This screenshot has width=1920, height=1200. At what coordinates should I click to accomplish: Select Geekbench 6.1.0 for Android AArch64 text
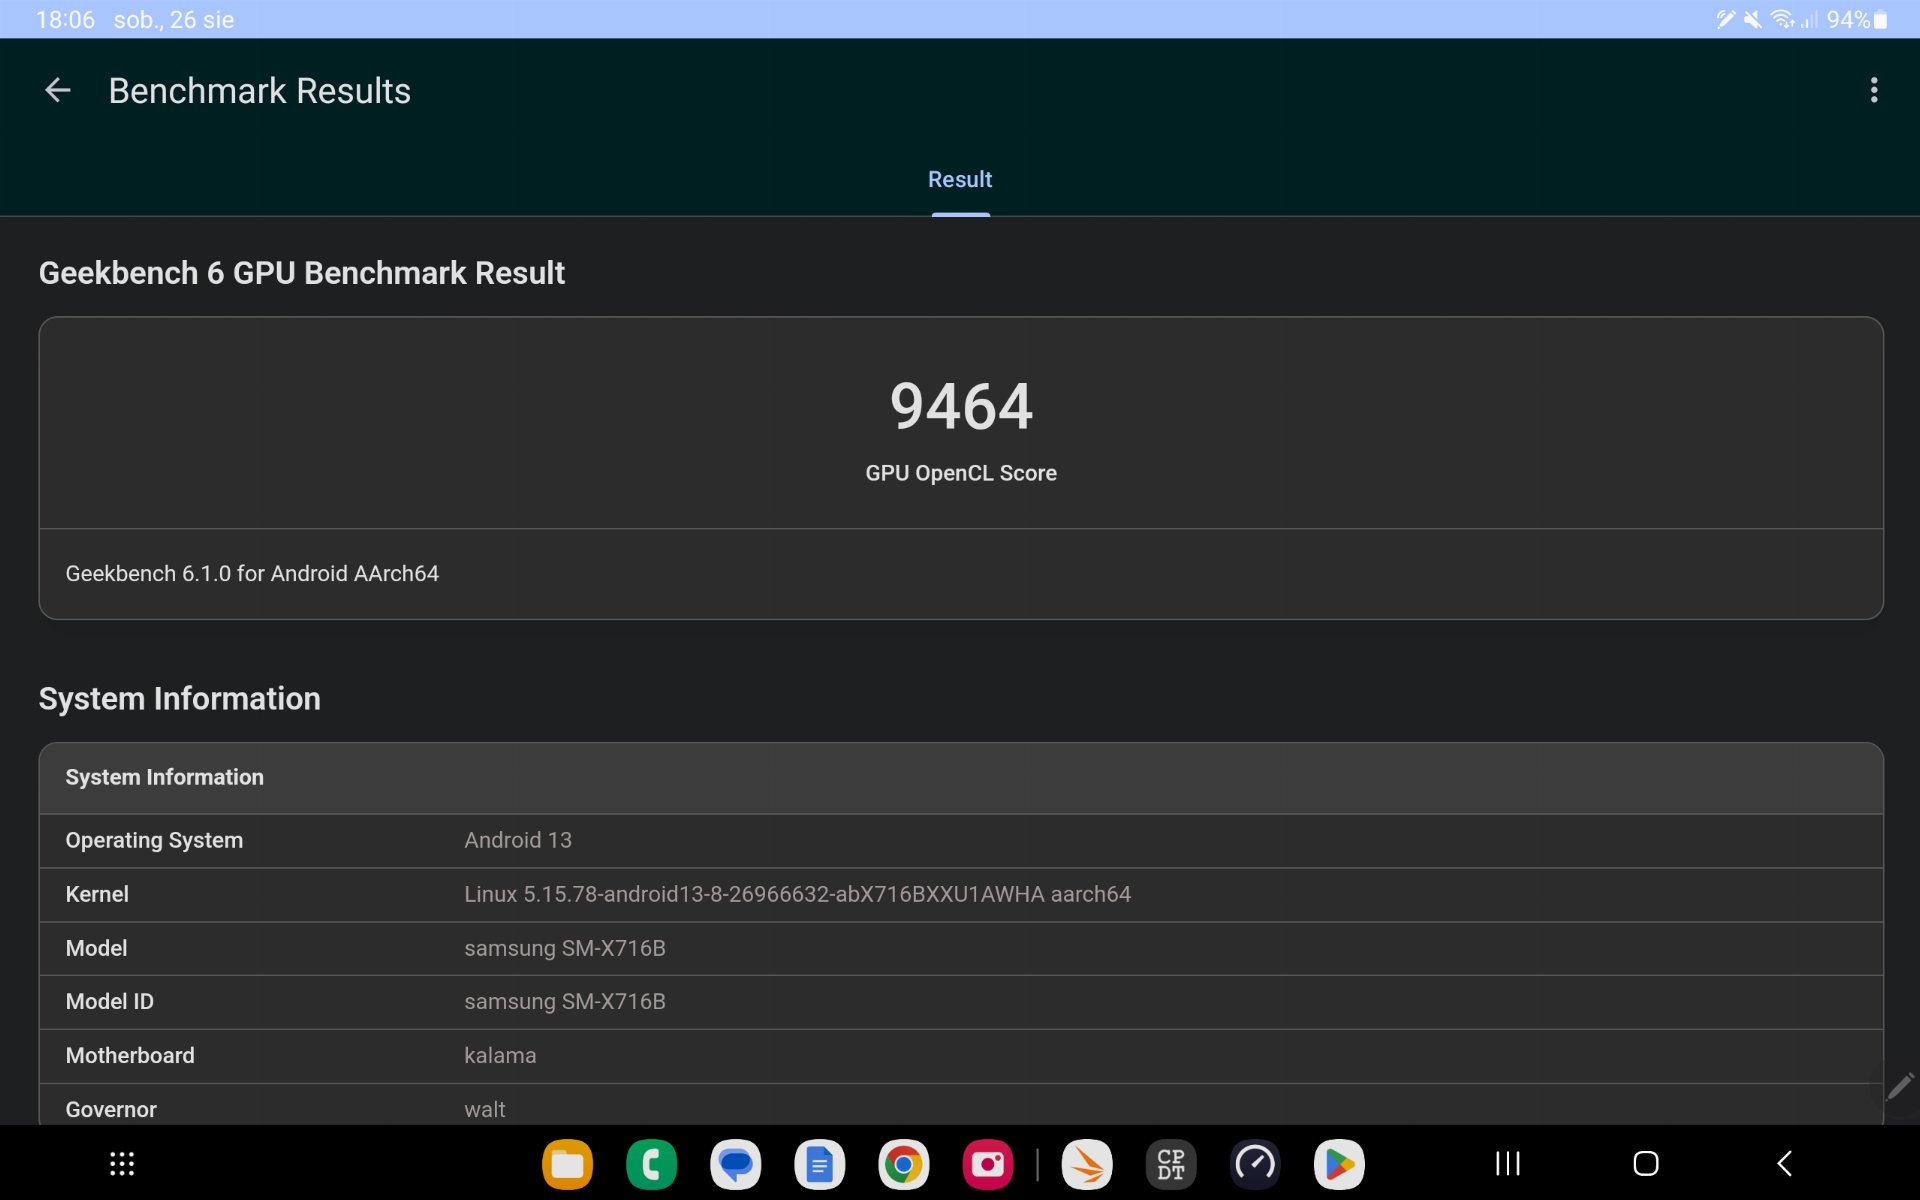(x=252, y=574)
